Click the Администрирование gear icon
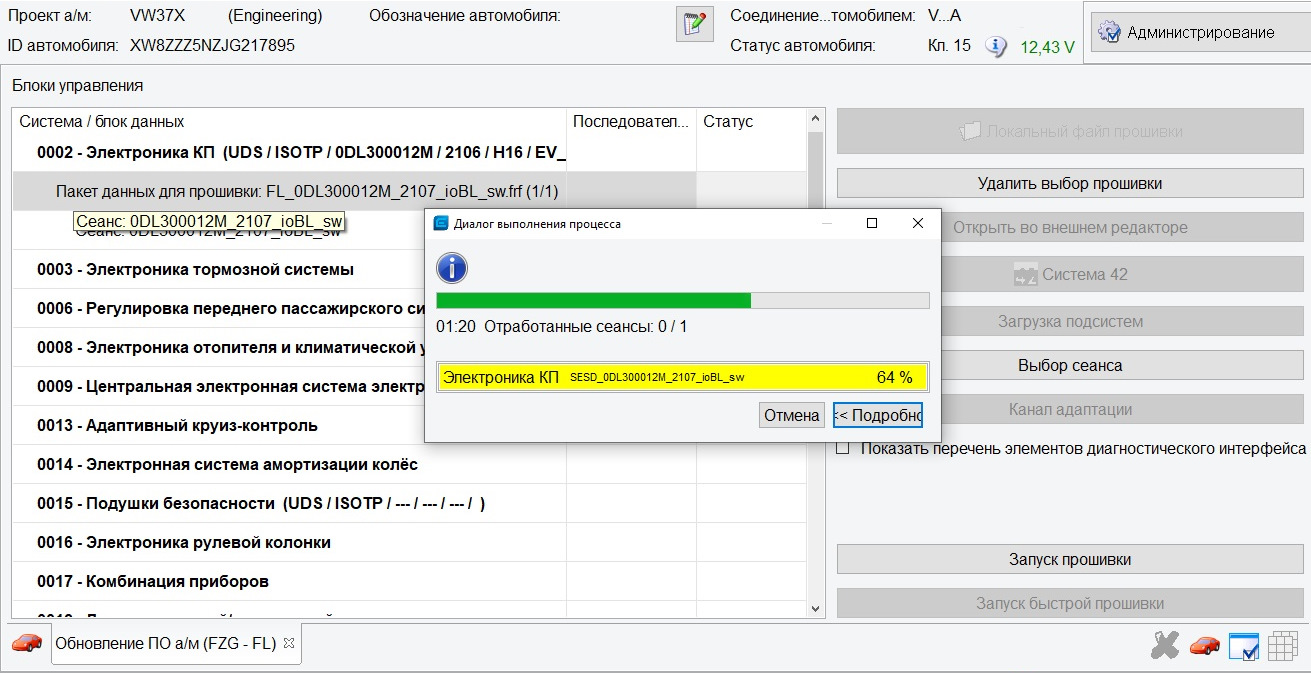 pyautogui.click(x=1109, y=32)
